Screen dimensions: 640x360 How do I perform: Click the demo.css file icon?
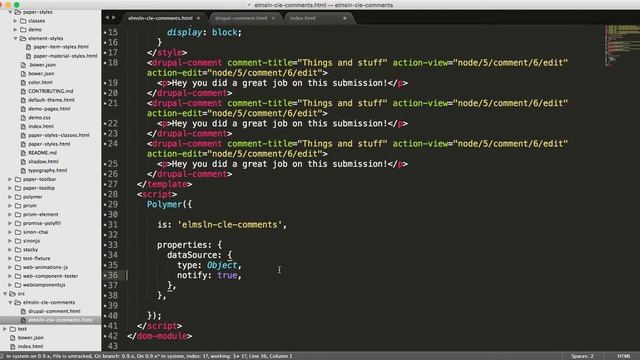pyautogui.click(x=23, y=118)
